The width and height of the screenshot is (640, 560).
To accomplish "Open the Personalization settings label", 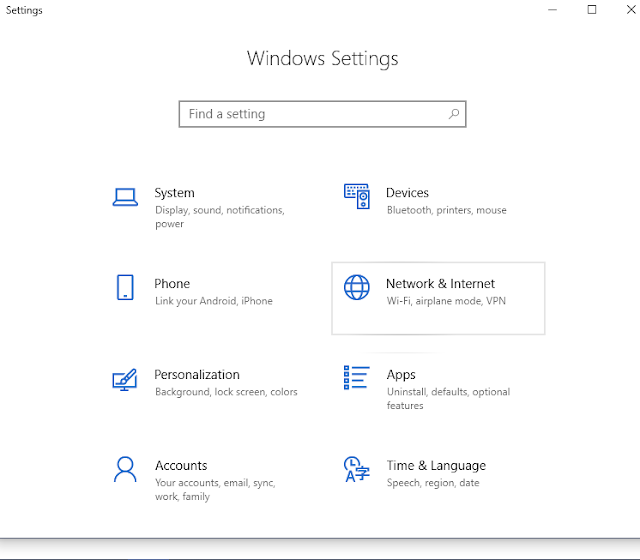I will point(197,375).
